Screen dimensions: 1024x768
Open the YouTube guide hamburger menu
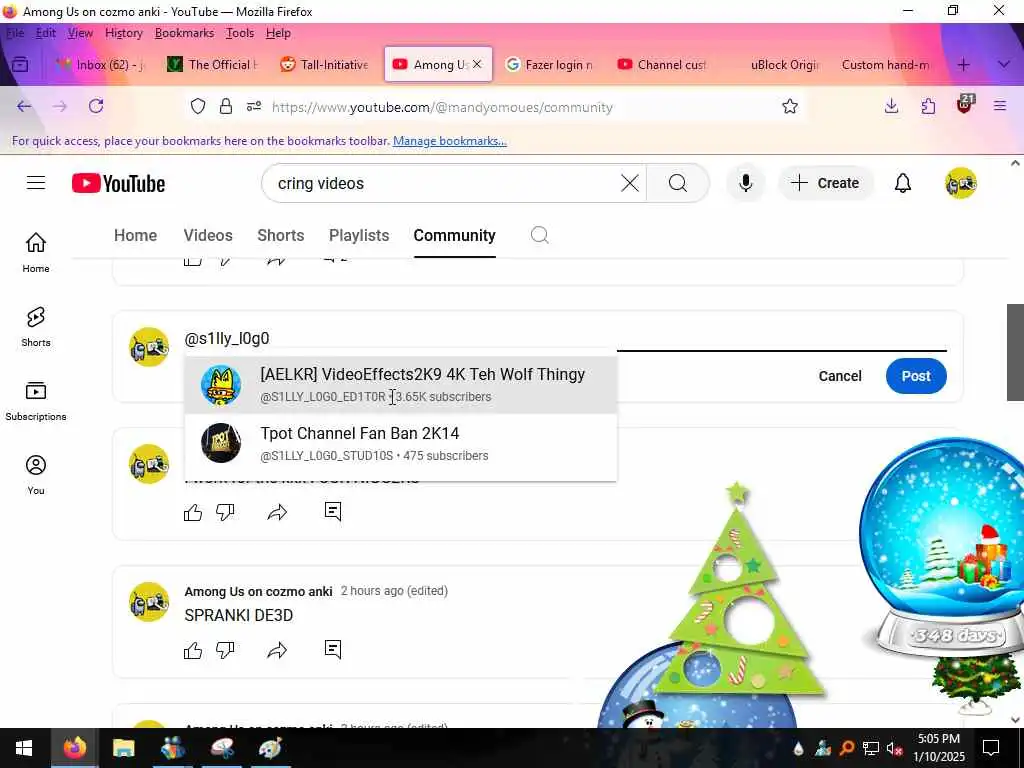coord(36,183)
